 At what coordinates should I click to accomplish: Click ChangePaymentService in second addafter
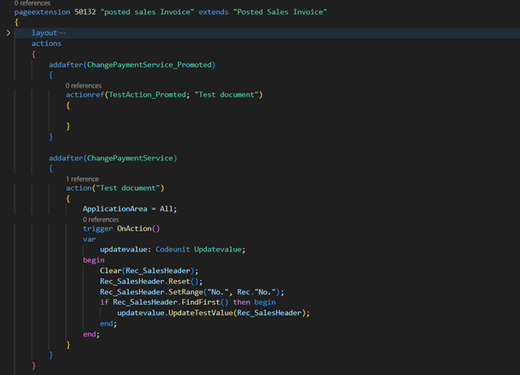click(x=130, y=158)
